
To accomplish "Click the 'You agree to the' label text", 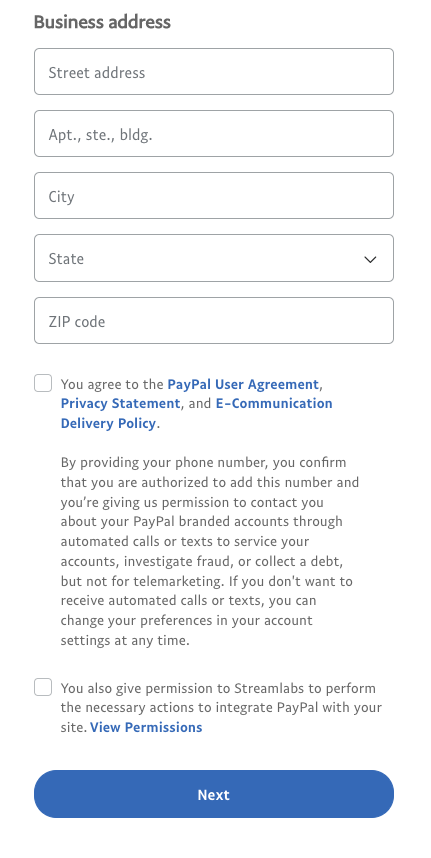I will 112,384.
